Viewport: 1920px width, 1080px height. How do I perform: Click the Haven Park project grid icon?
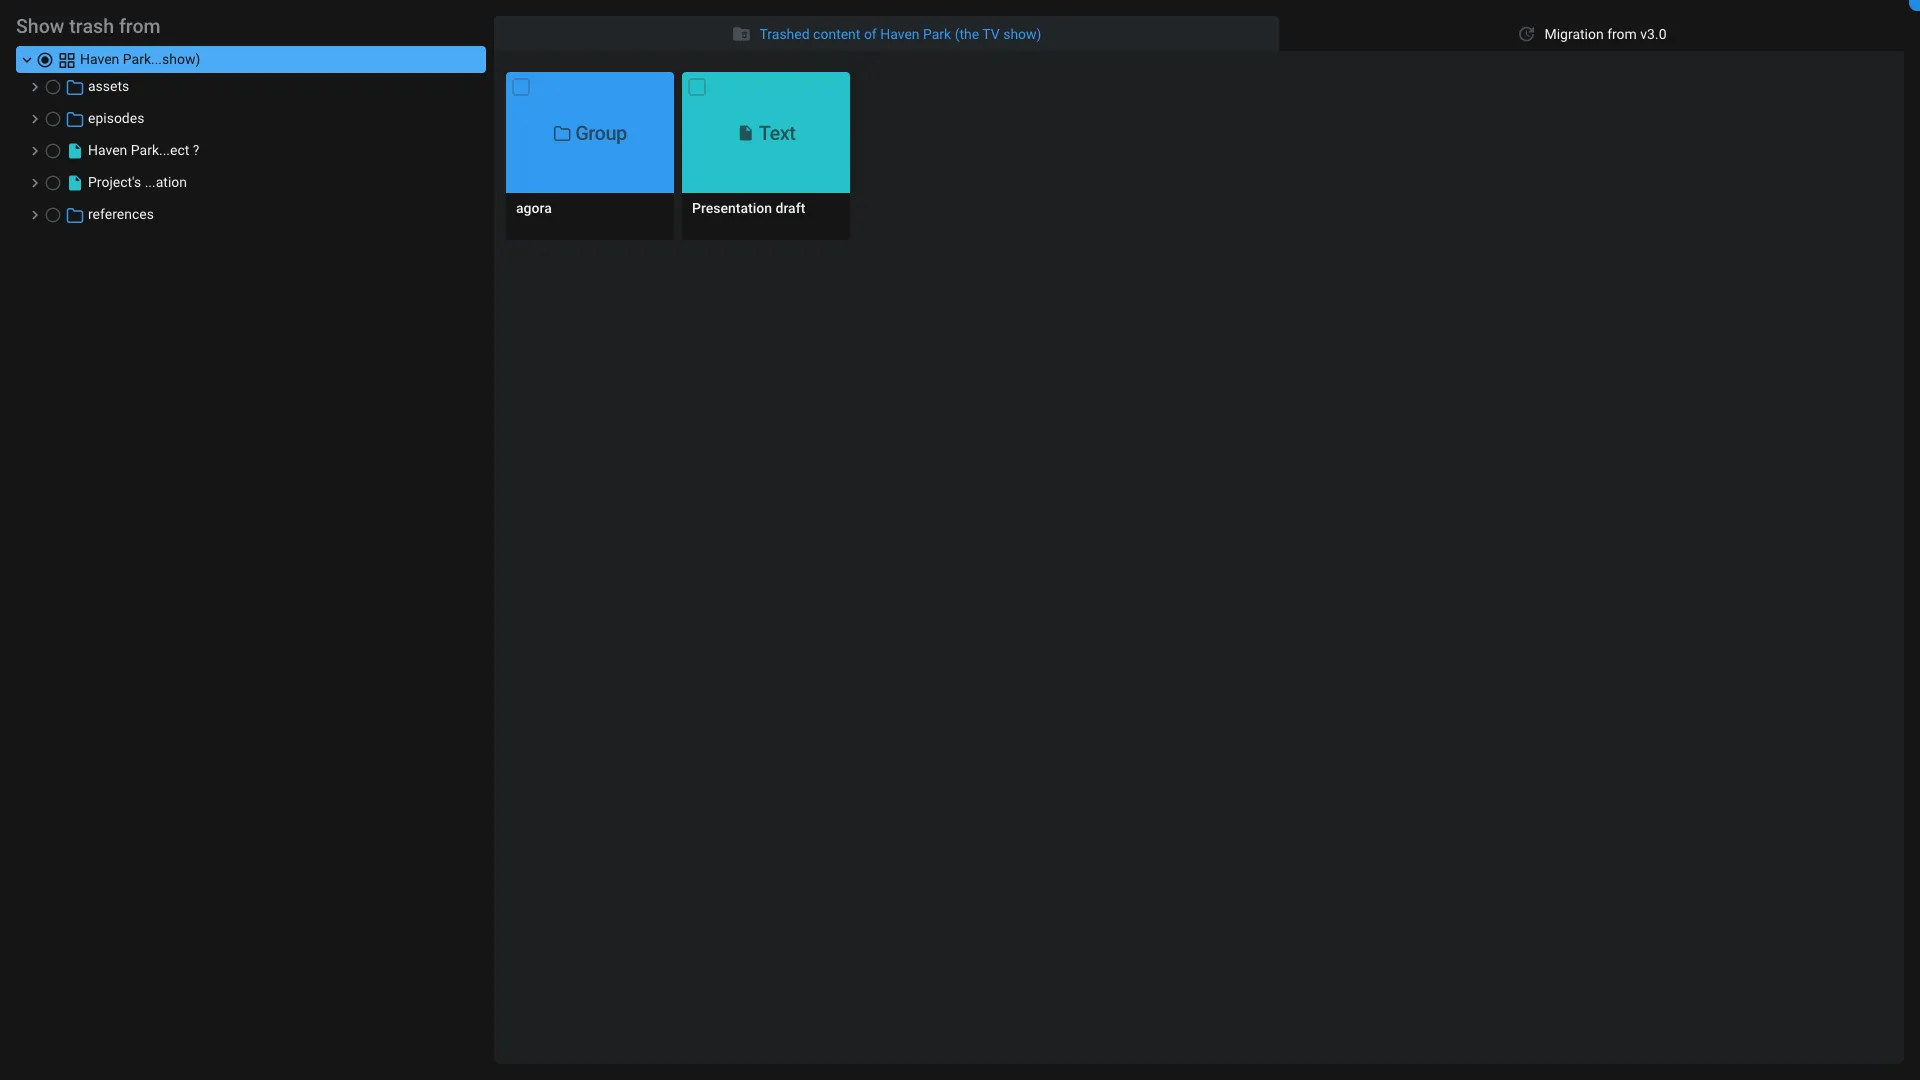(x=67, y=60)
